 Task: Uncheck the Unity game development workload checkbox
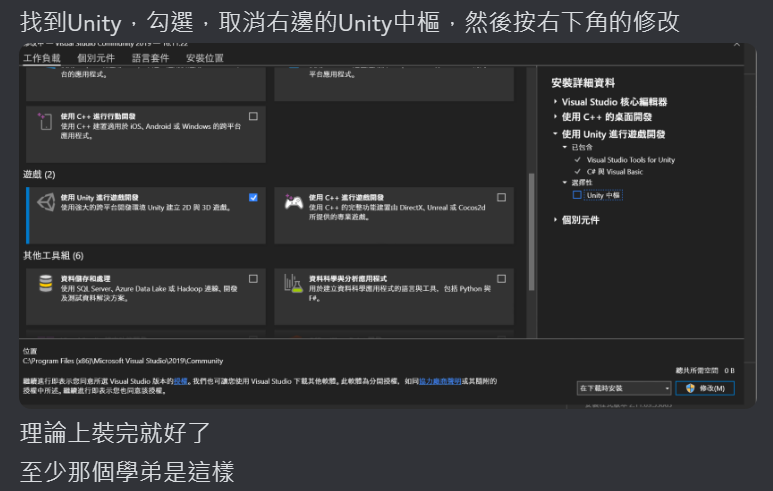click(253, 198)
